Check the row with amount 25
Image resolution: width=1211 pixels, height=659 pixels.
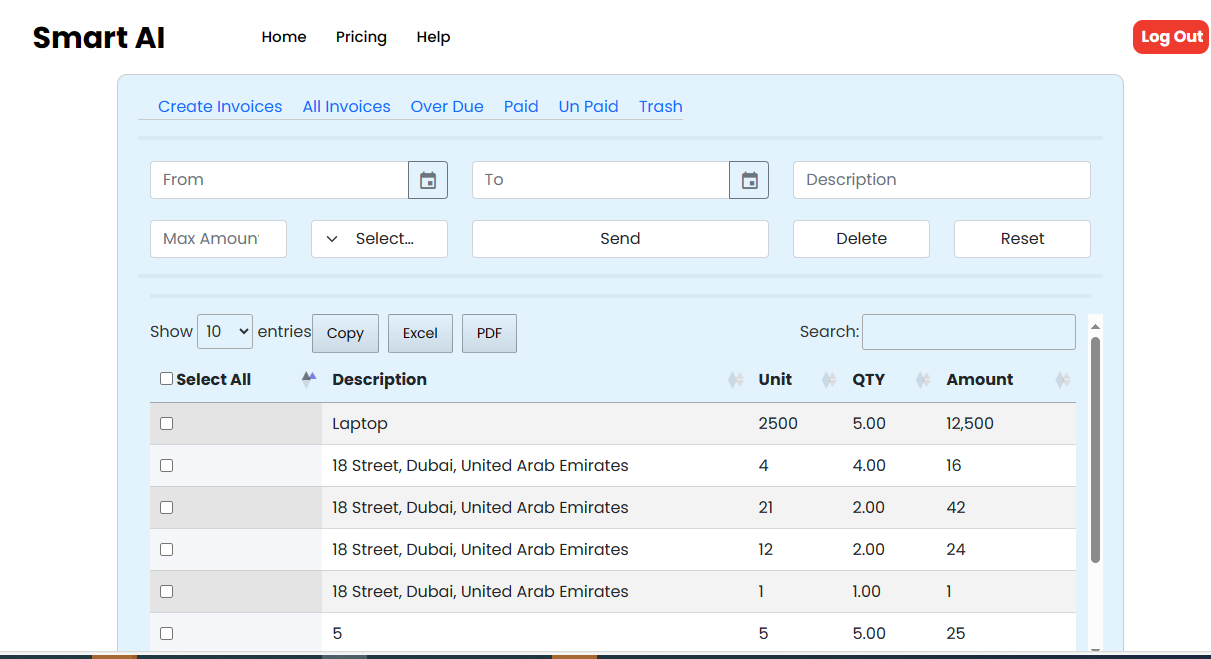click(166, 634)
